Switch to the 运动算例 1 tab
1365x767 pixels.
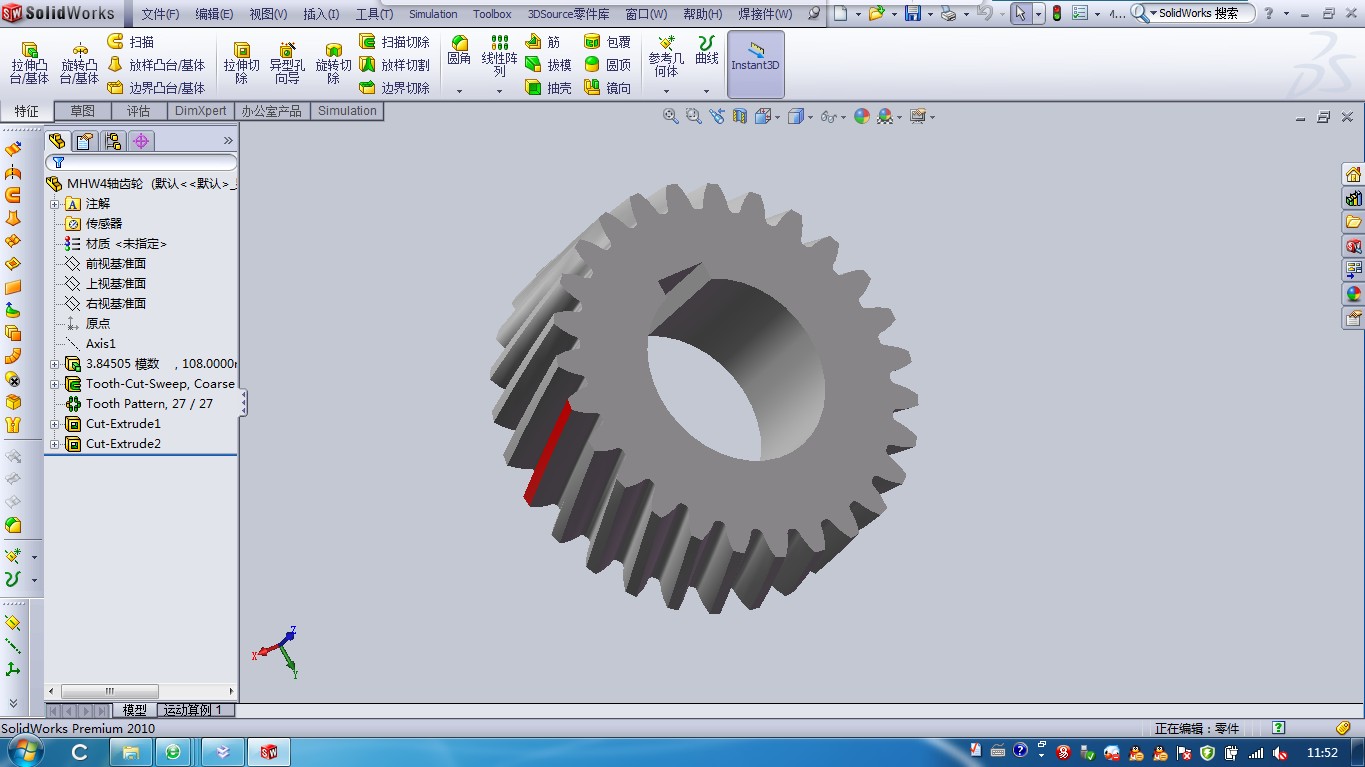(197, 710)
